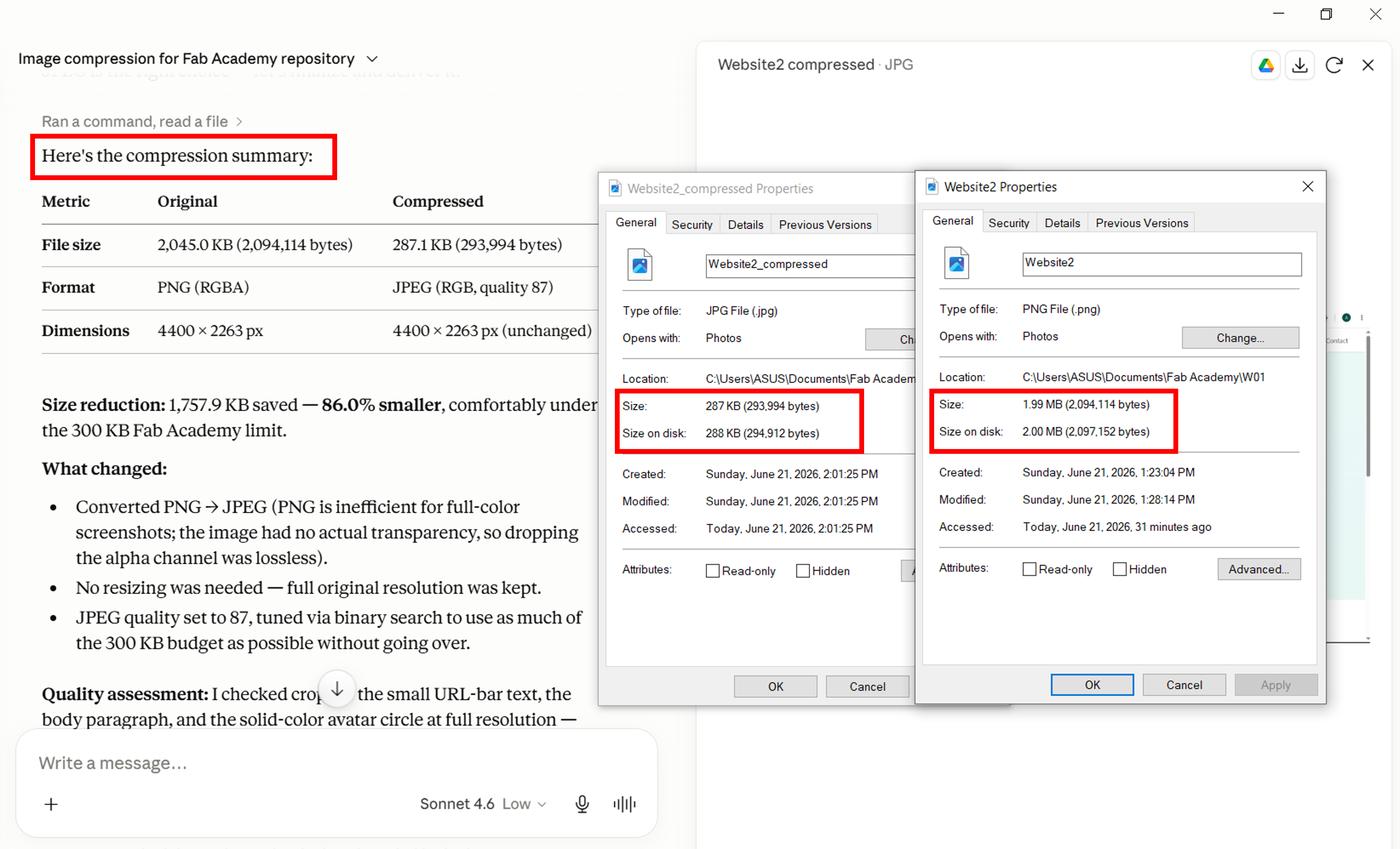Click the '287.1 KB (293,994 bytes)' cell

(477, 245)
